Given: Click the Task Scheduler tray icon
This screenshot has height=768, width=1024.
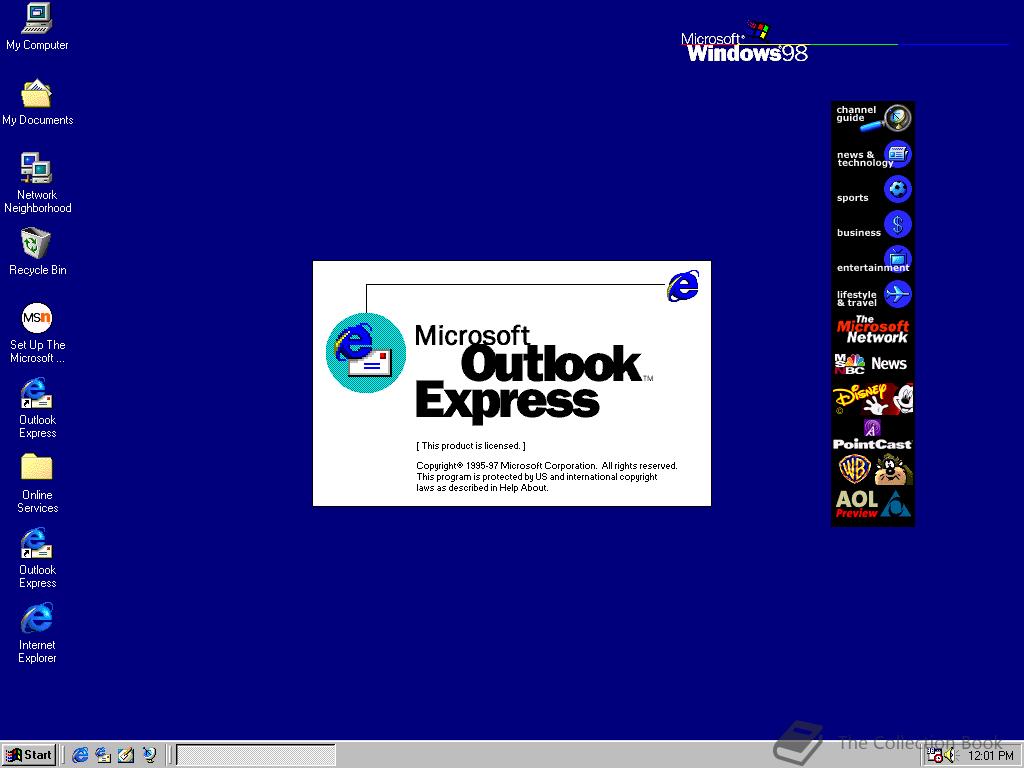Looking at the screenshot, I should (935, 756).
